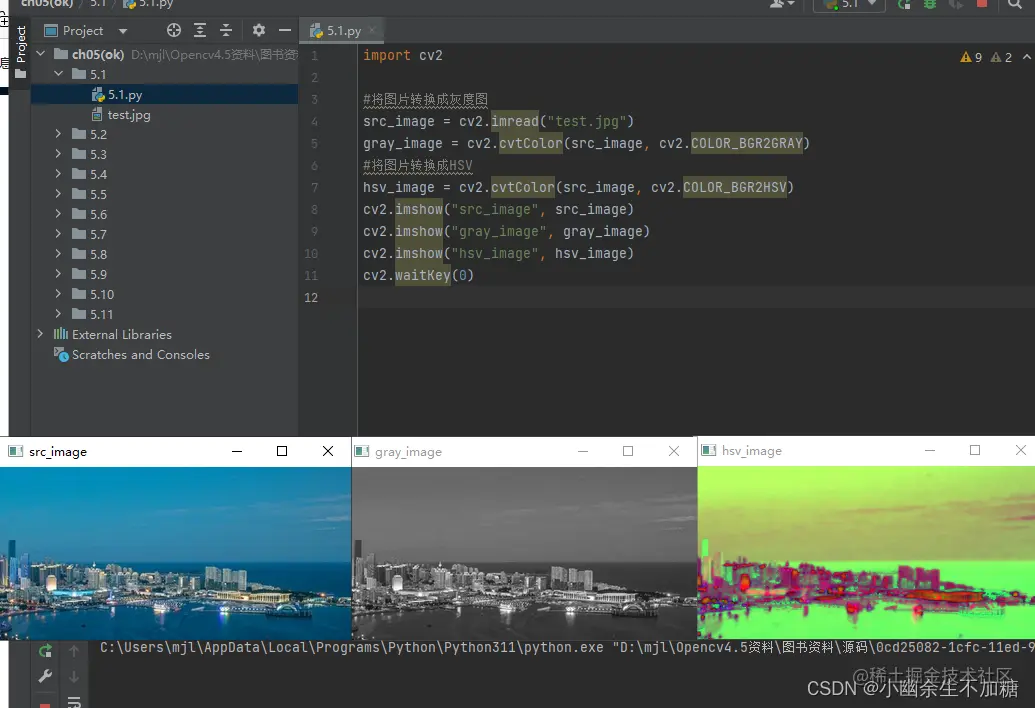
Task: Expand the 5.8 folder
Action: (59, 254)
